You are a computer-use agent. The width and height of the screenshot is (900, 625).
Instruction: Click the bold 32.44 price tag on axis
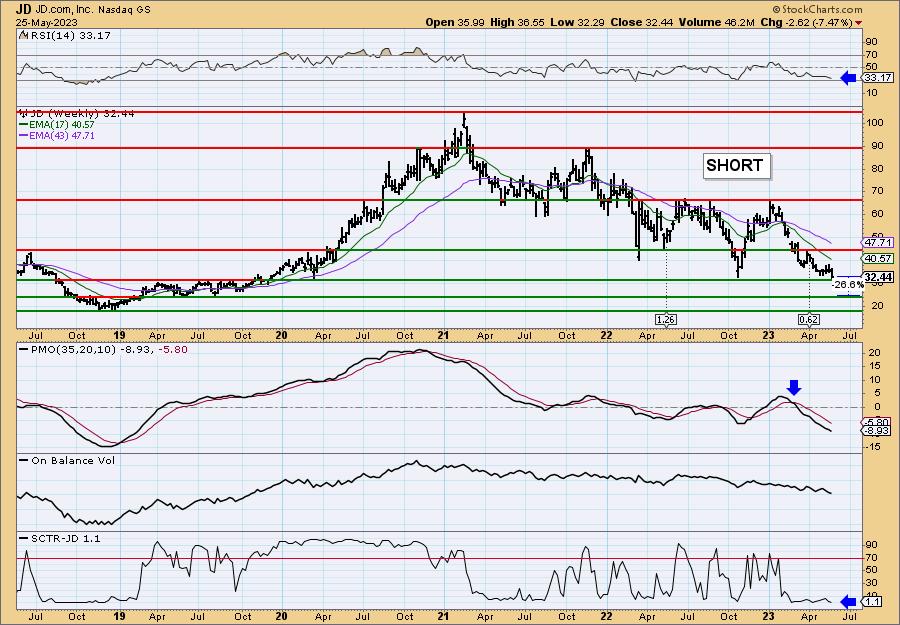pyautogui.click(x=878, y=278)
